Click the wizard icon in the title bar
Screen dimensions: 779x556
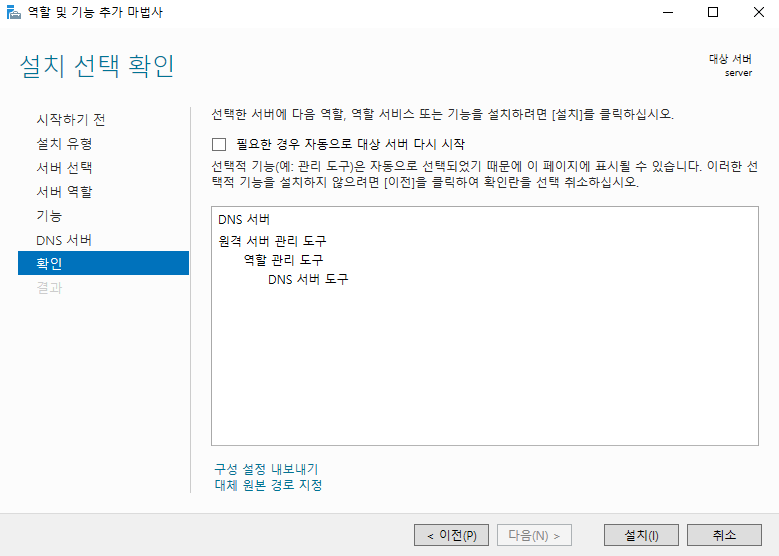coord(14,12)
